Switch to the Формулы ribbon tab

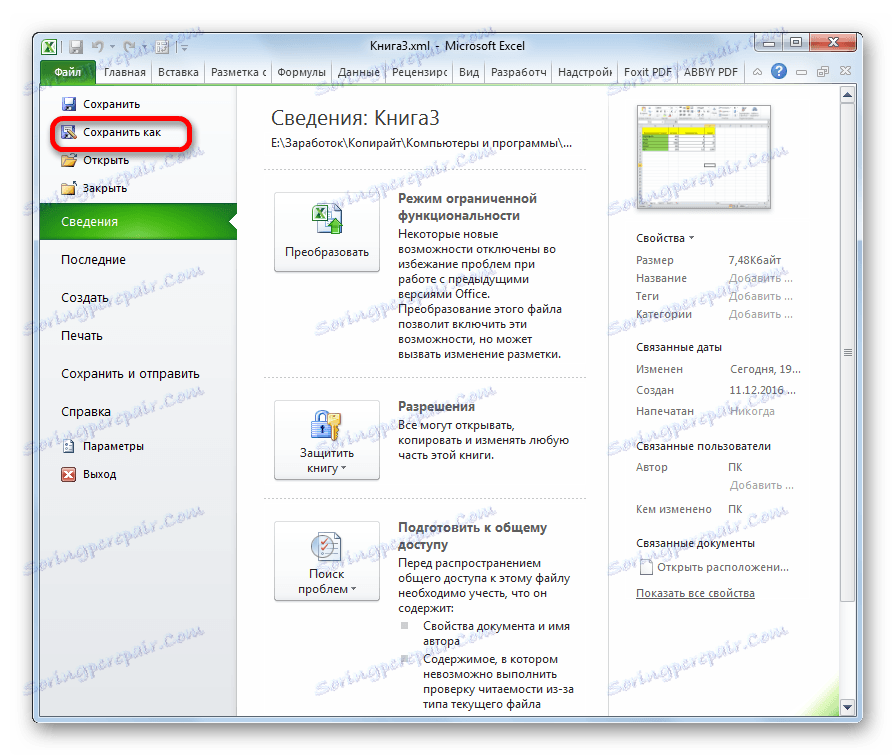pyautogui.click(x=301, y=72)
